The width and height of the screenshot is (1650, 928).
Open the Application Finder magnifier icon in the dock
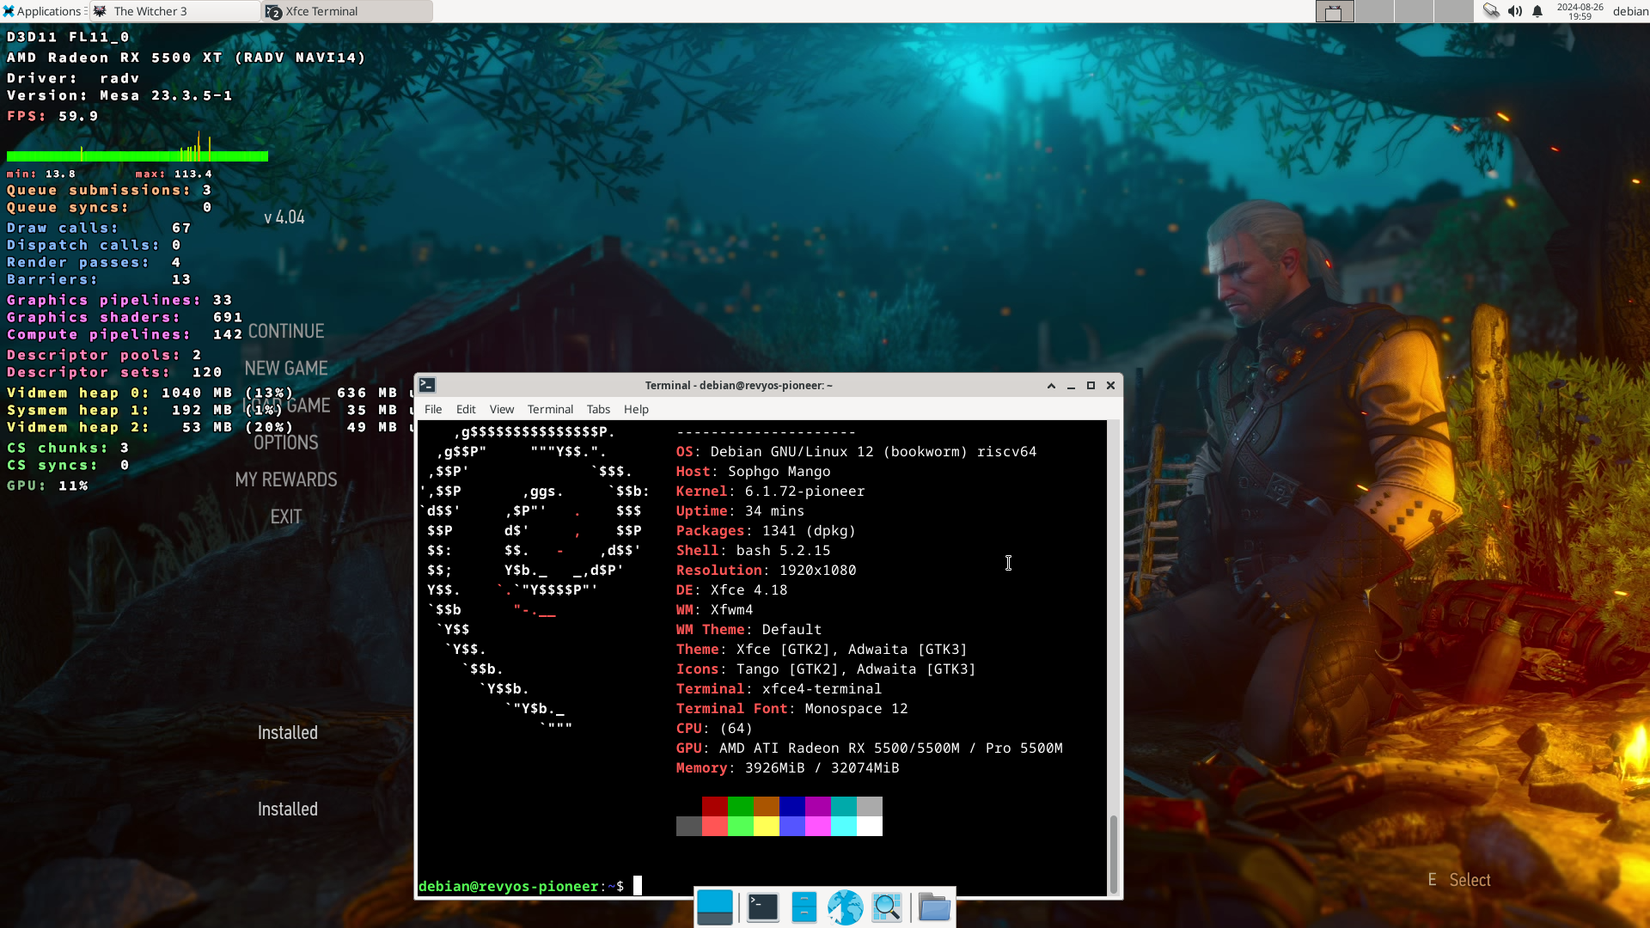click(887, 907)
